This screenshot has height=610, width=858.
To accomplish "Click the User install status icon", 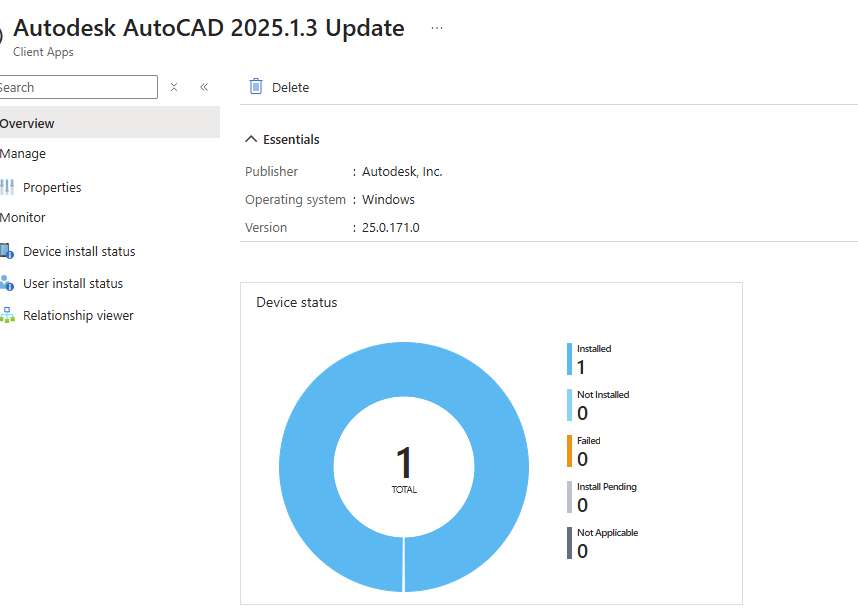I will click(7, 283).
